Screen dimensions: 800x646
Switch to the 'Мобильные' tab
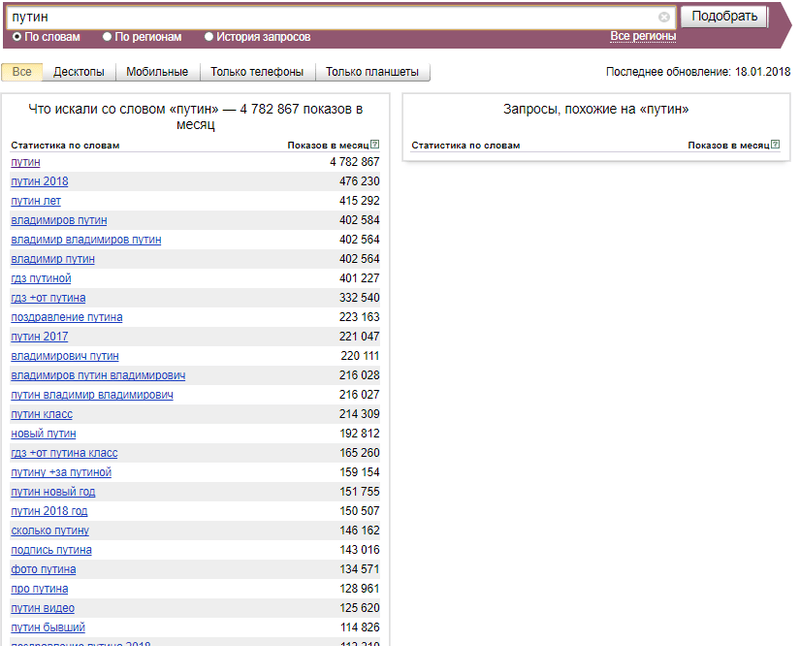(x=157, y=72)
